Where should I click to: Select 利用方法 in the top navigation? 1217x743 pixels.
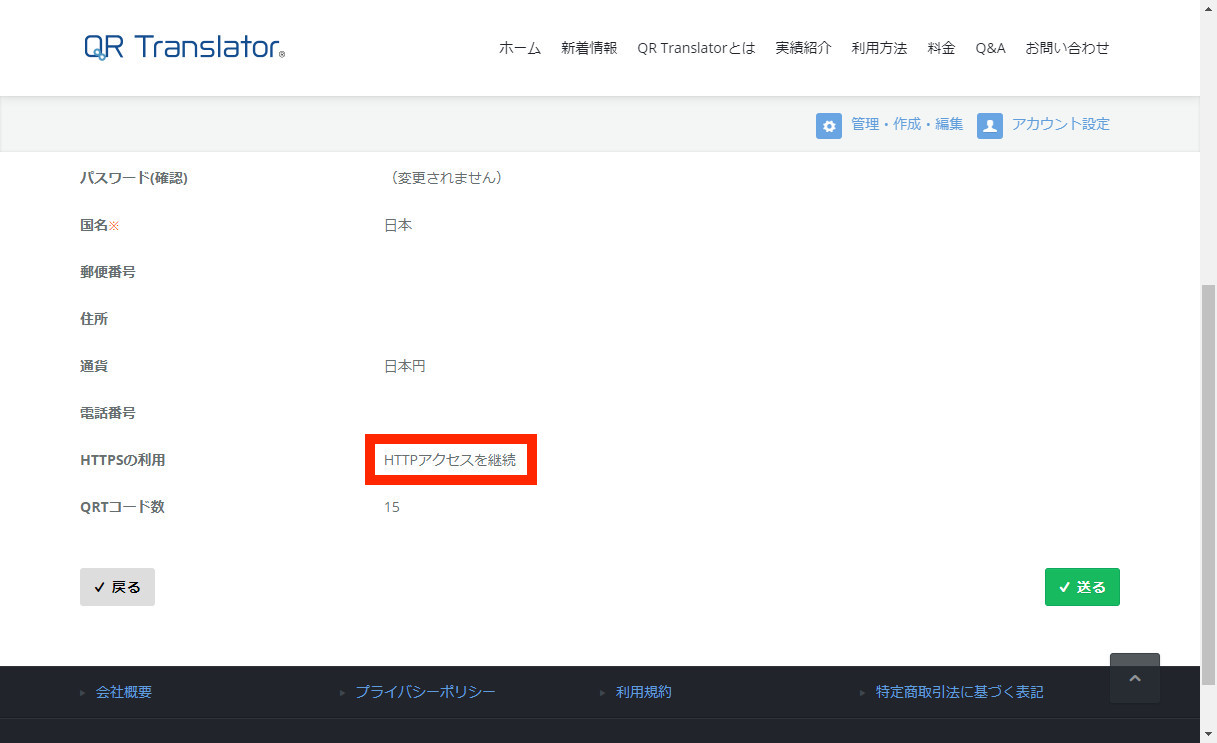(879, 48)
